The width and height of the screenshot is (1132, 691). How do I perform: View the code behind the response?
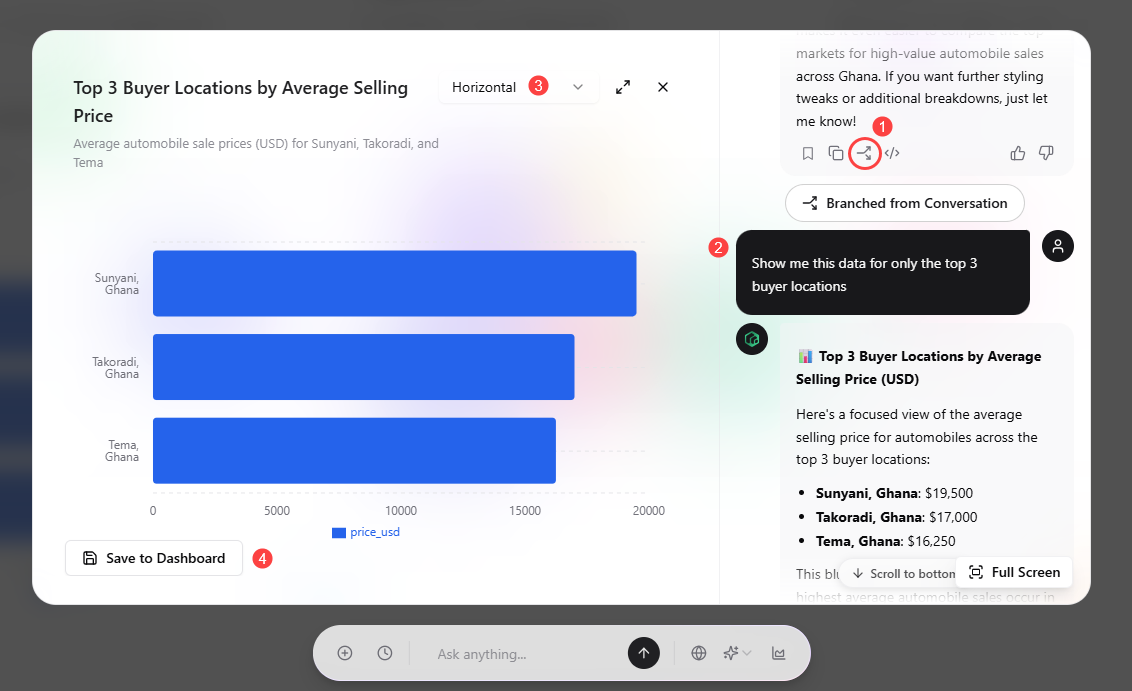[x=892, y=152]
